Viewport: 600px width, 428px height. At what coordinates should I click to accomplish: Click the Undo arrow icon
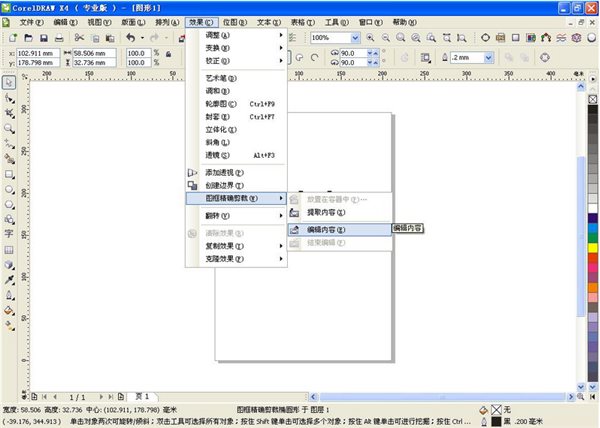click(x=130, y=38)
